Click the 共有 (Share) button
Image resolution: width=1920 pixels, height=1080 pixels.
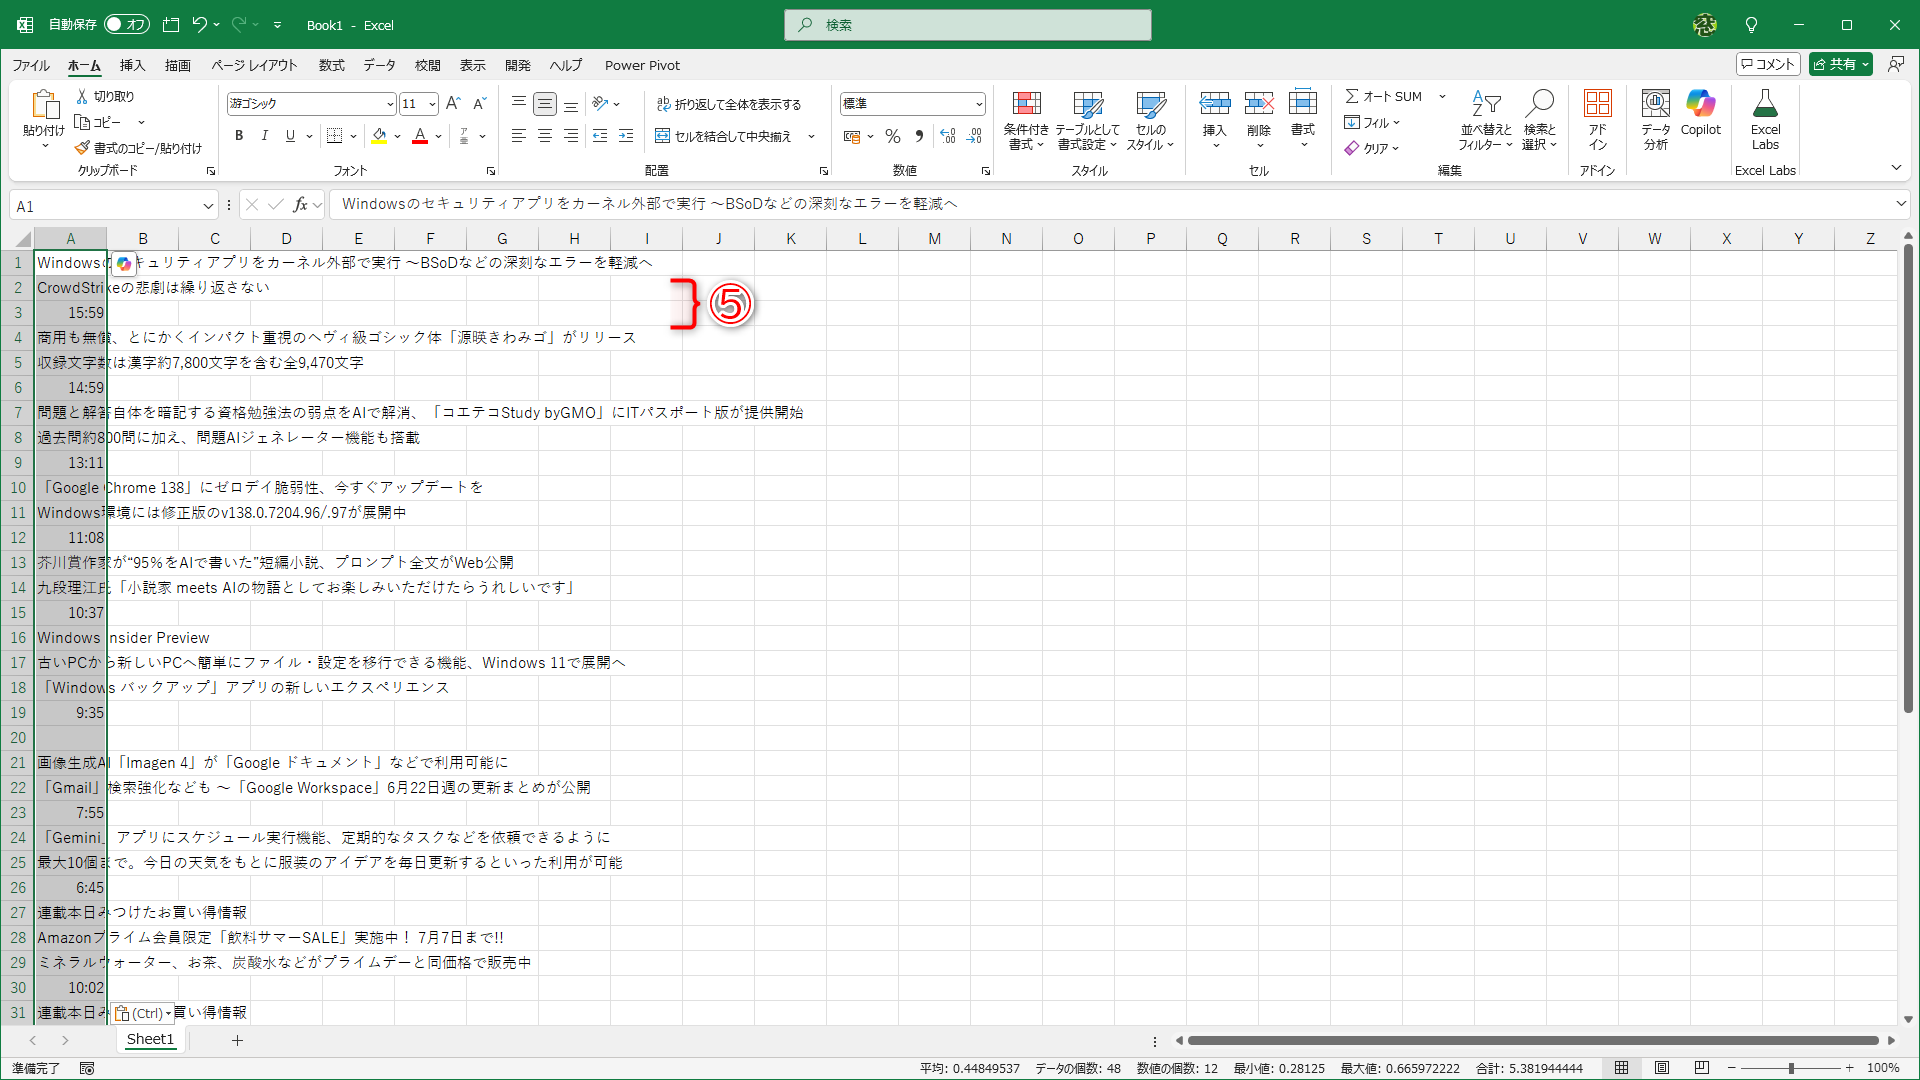[1840, 64]
